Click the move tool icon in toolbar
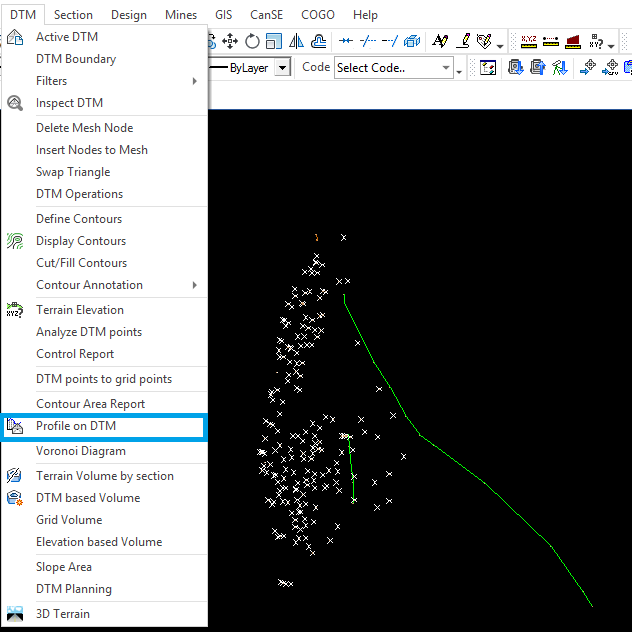This screenshot has width=632, height=632. pos(230,41)
